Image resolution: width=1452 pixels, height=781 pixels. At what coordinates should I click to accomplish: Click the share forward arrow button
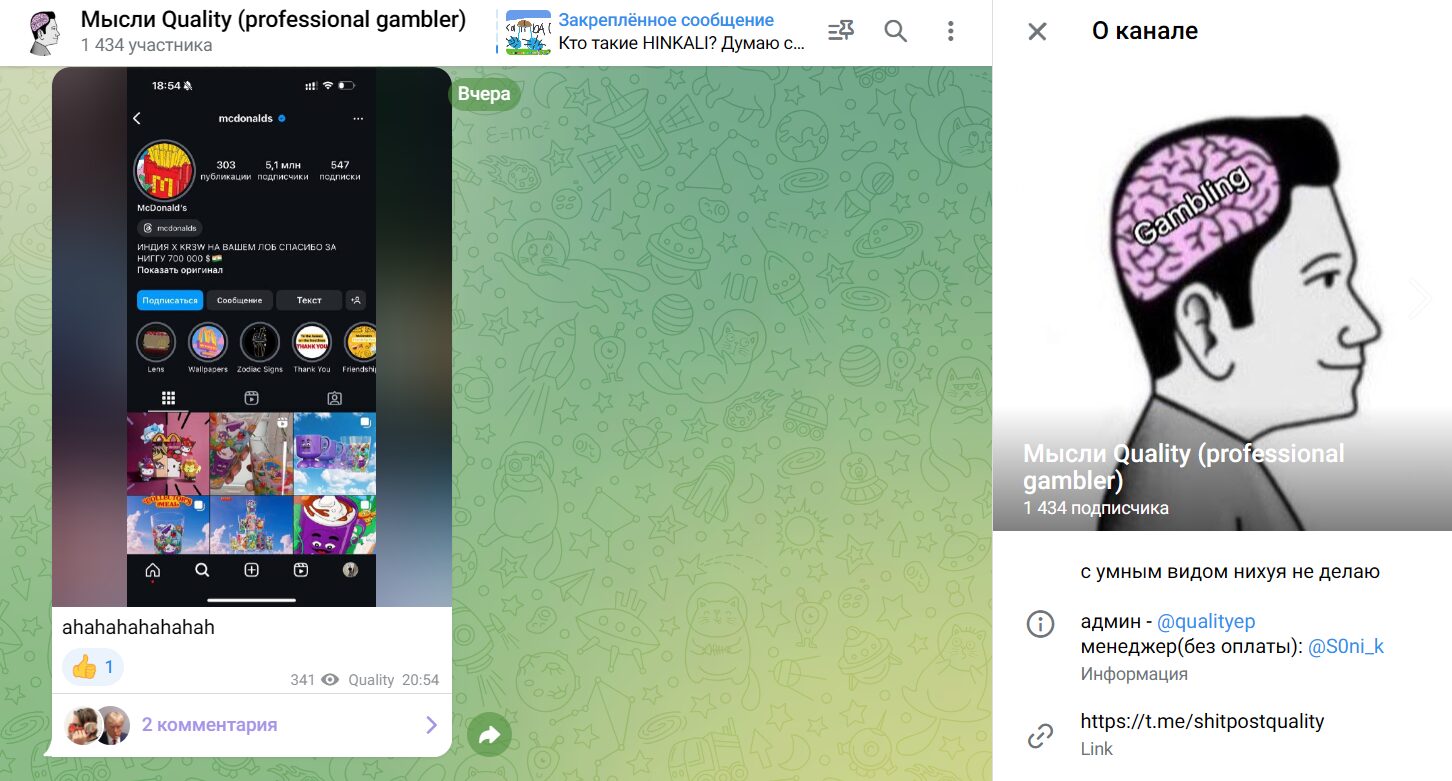(x=489, y=736)
